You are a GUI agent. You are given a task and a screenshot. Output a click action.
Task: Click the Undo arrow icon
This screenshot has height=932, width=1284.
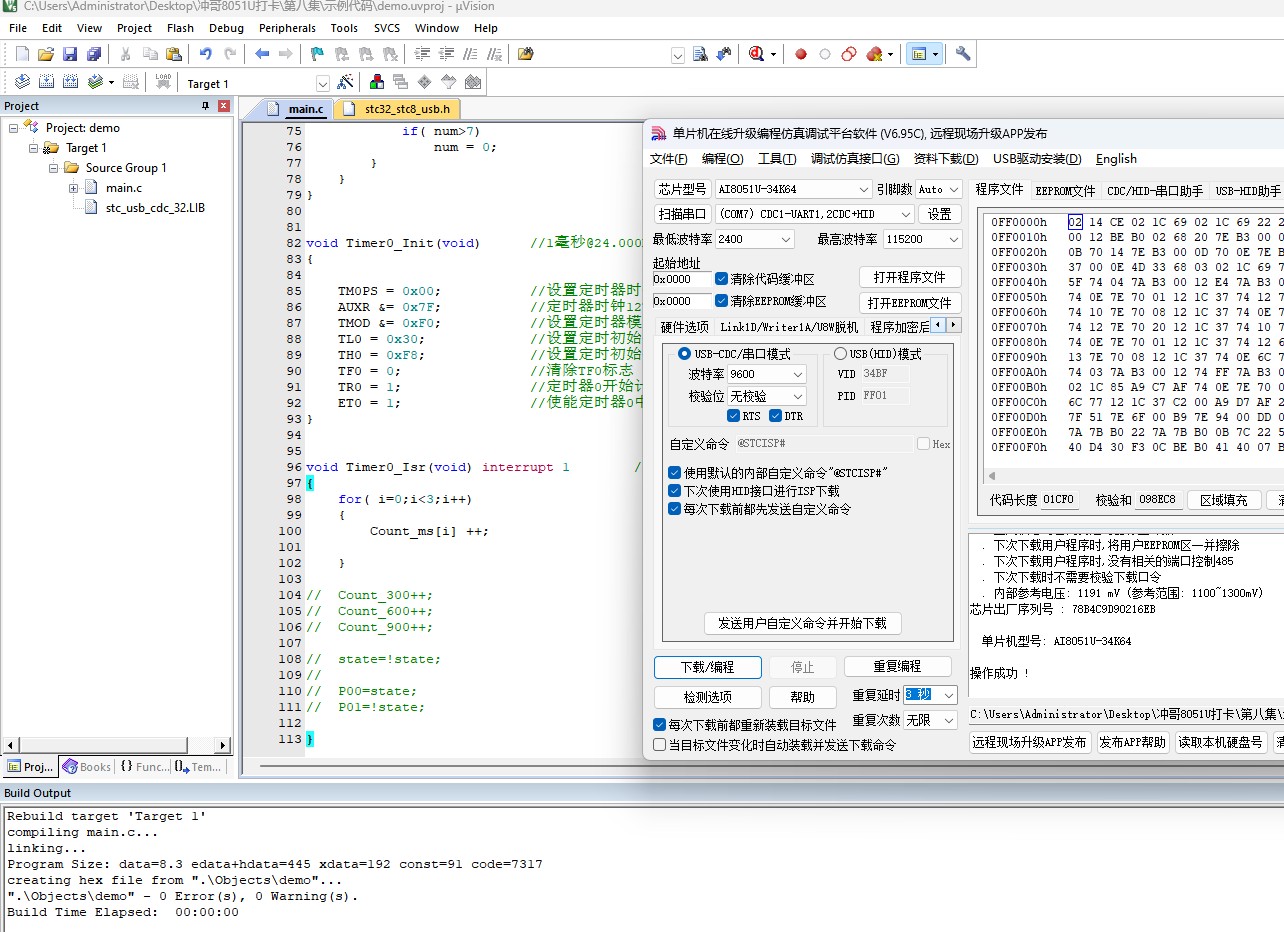pos(205,54)
